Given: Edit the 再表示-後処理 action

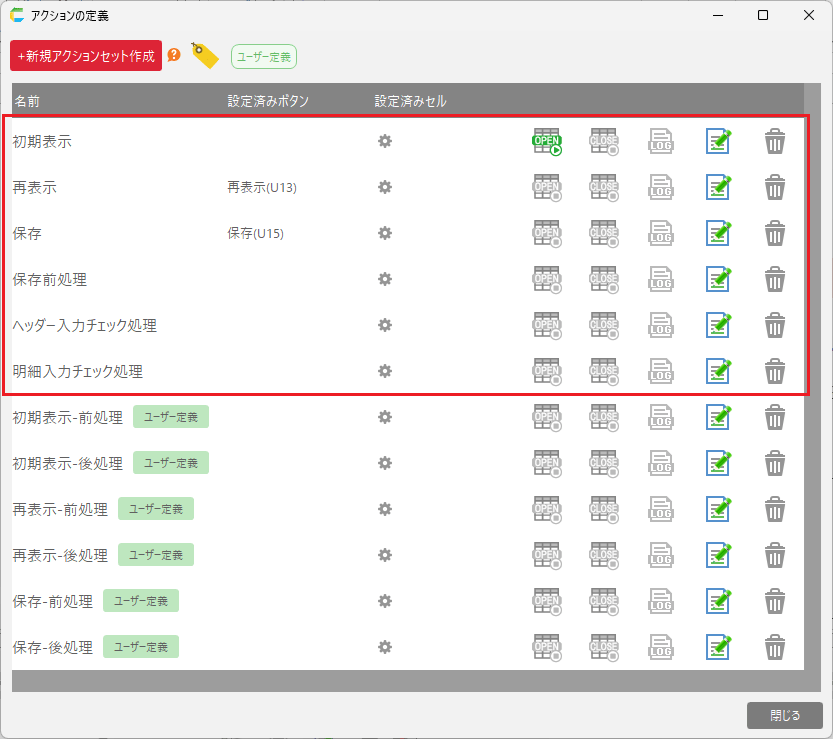Looking at the screenshot, I should click(718, 555).
